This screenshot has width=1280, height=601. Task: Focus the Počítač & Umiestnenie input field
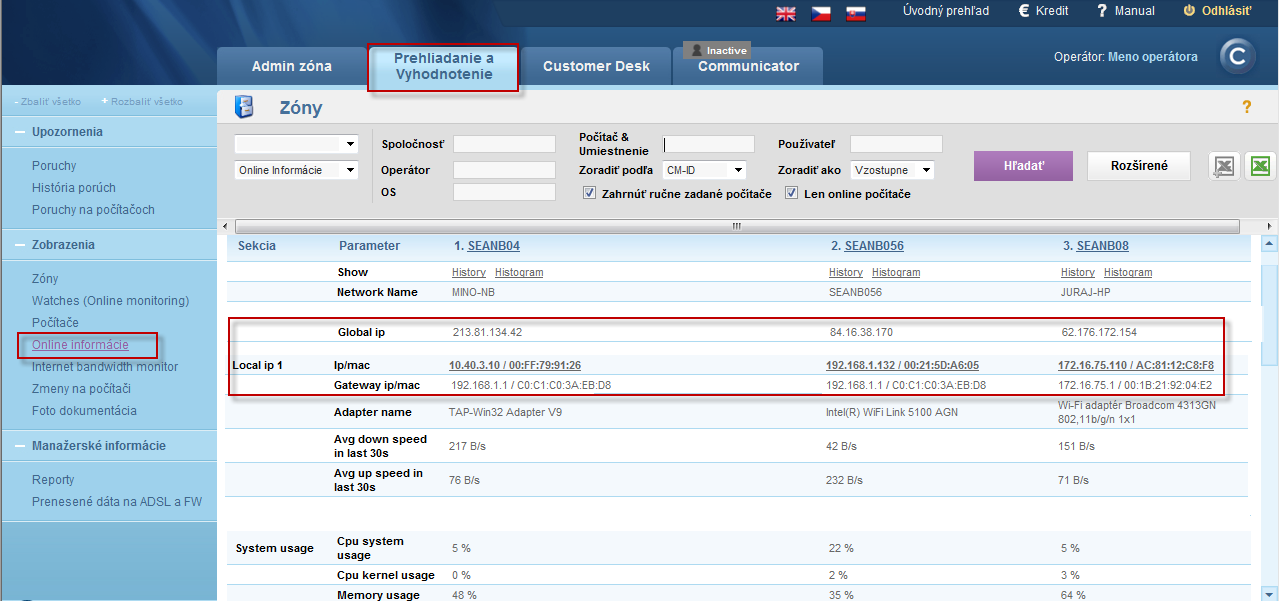[x=709, y=144]
